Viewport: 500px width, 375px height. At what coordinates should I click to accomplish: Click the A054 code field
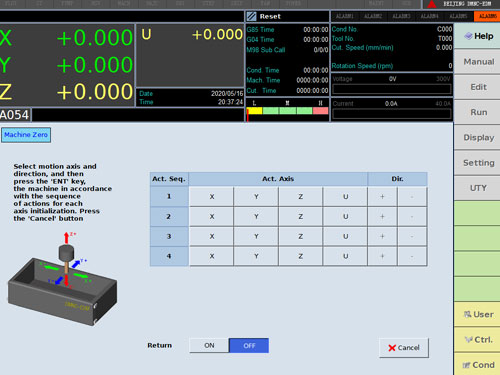[15, 115]
